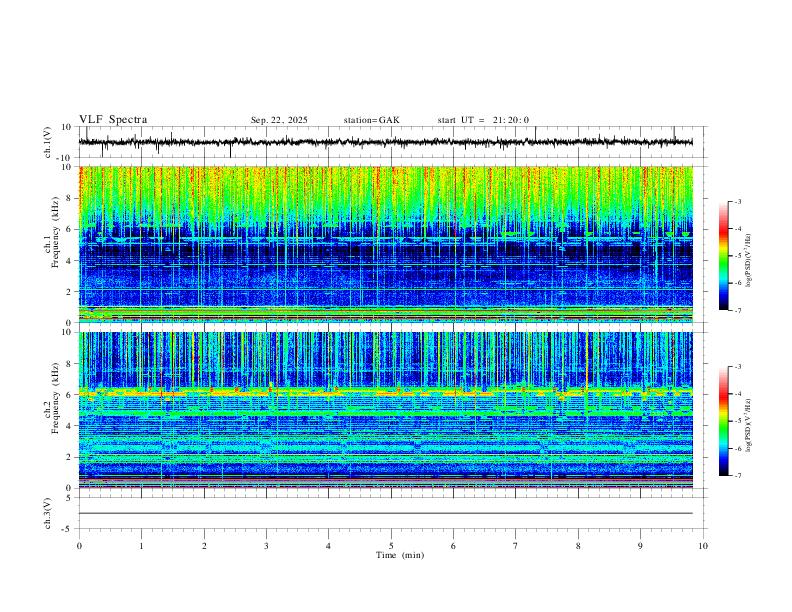
Task: Click time-axis tick label '9'
Action: point(640,546)
